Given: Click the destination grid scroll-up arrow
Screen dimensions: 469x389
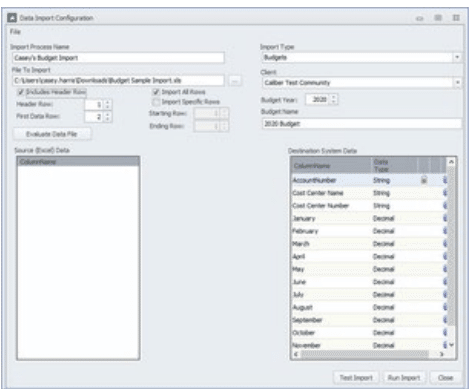Looking at the screenshot, I should pos(451,162).
